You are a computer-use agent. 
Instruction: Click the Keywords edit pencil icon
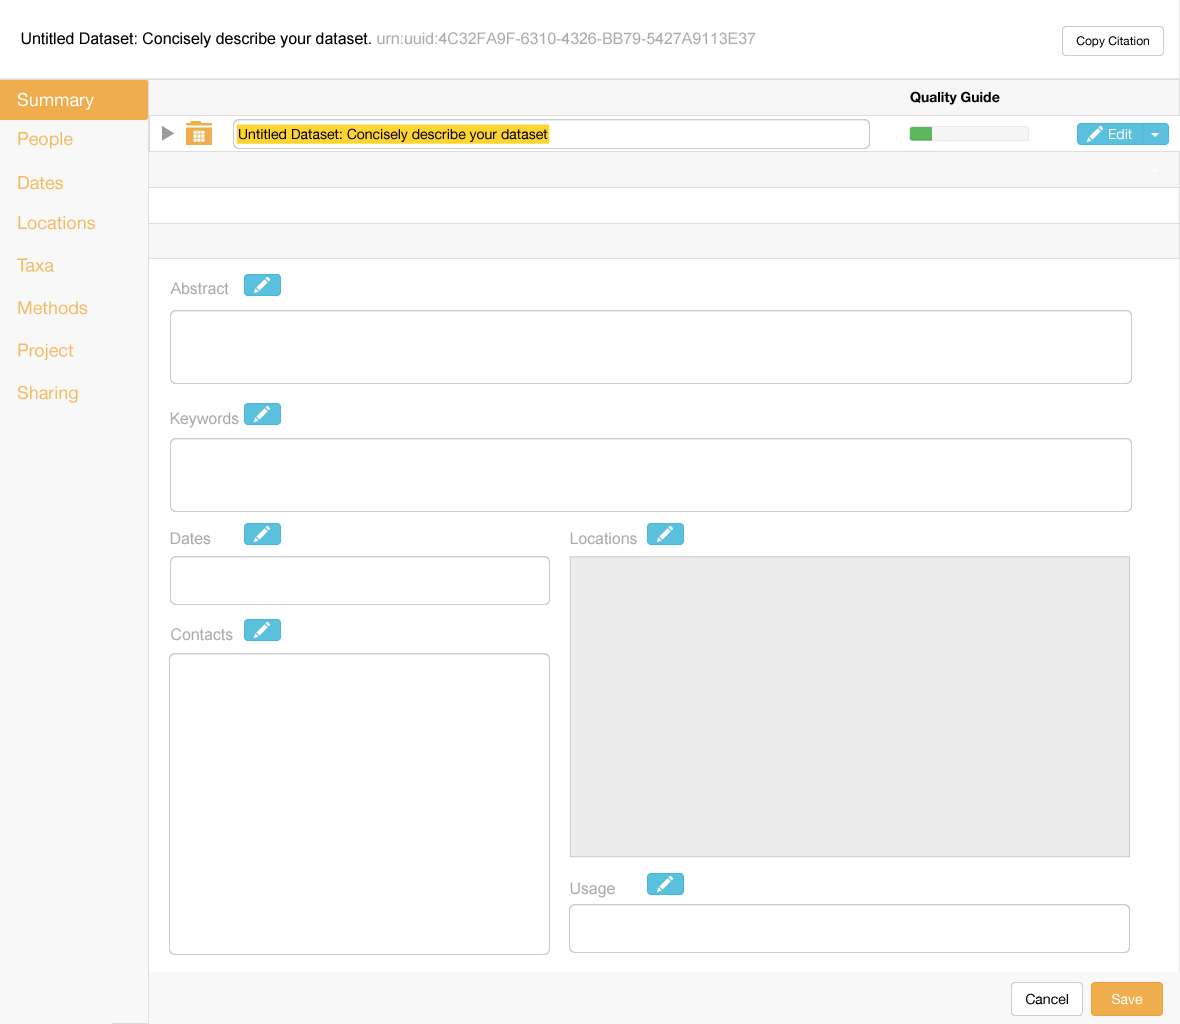click(x=262, y=415)
